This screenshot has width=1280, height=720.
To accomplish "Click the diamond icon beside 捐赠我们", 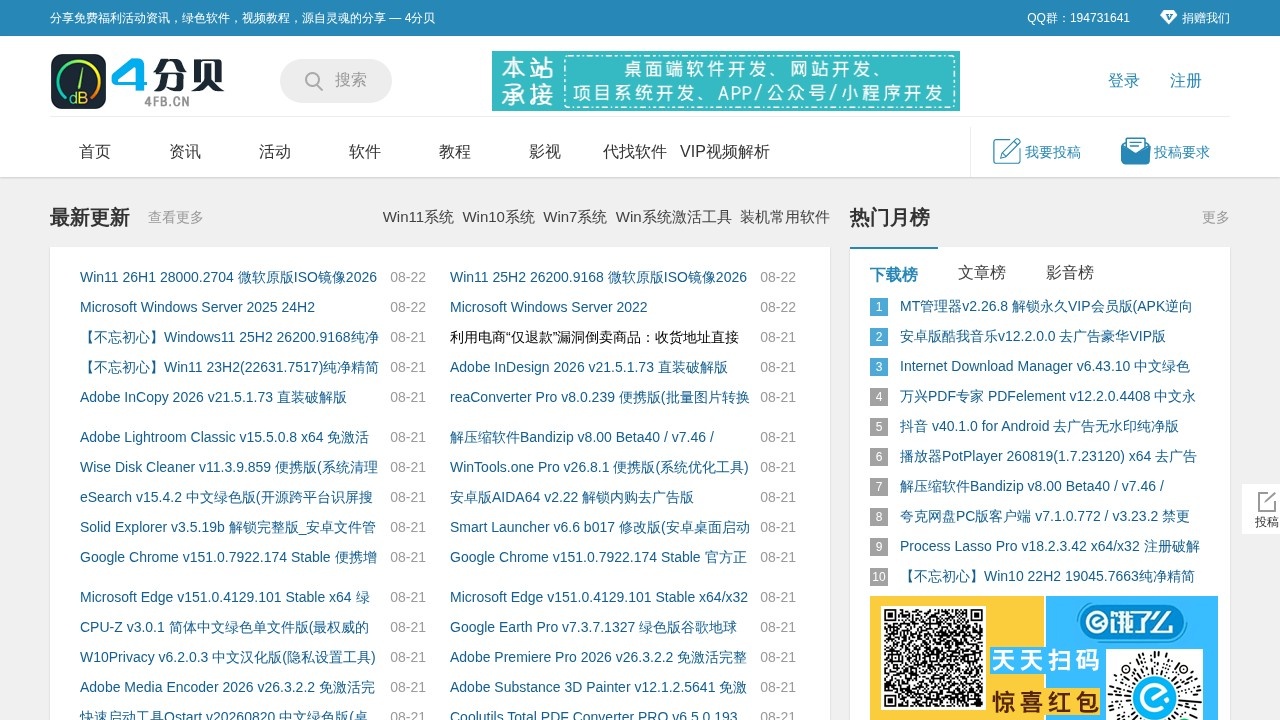I will (1168, 17).
